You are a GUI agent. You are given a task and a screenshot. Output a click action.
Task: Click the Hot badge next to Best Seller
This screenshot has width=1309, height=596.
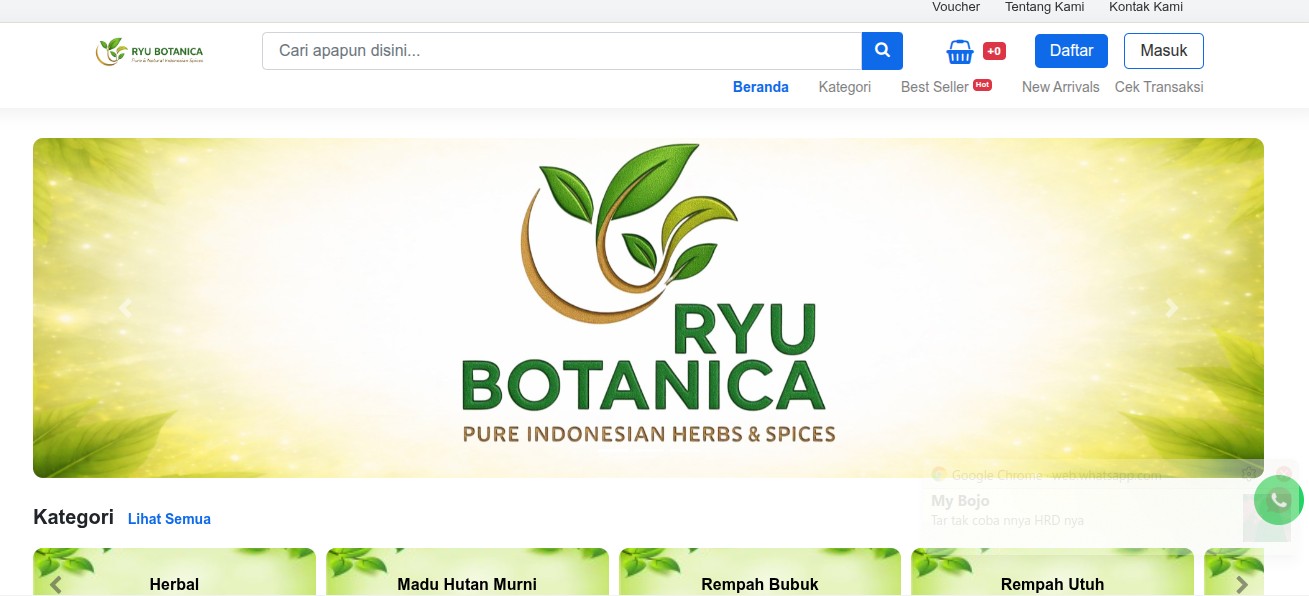[x=983, y=84]
